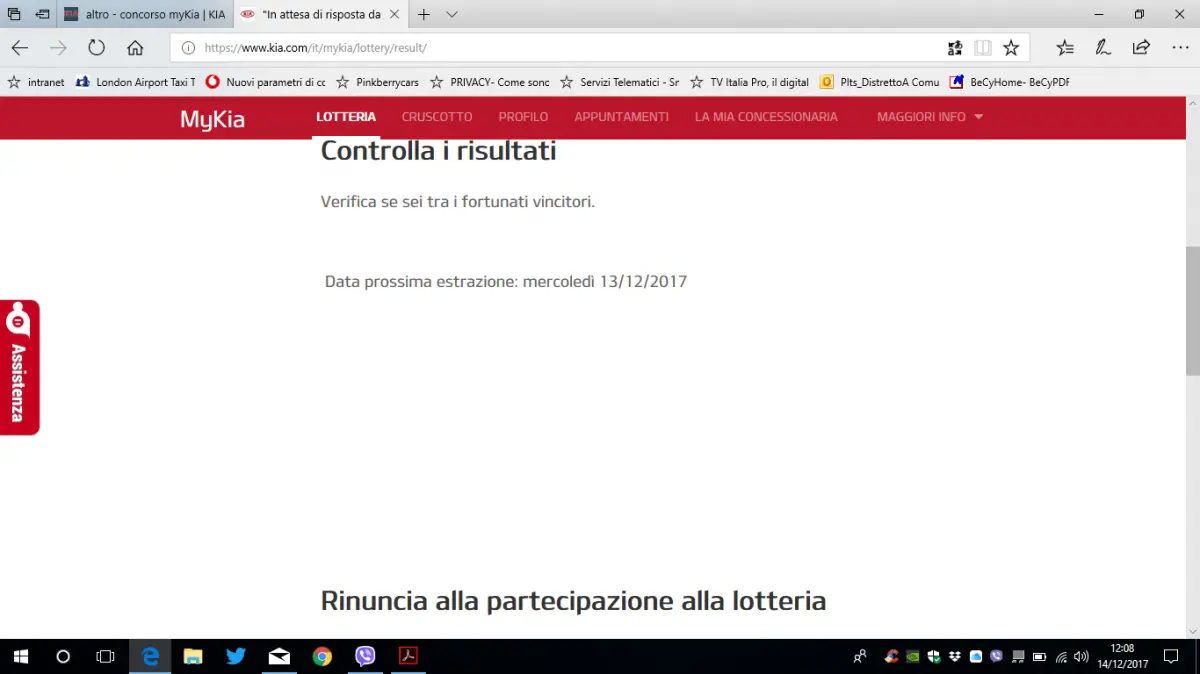Check battery status tray icon
The image size is (1200, 674).
tap(1039, 657)
